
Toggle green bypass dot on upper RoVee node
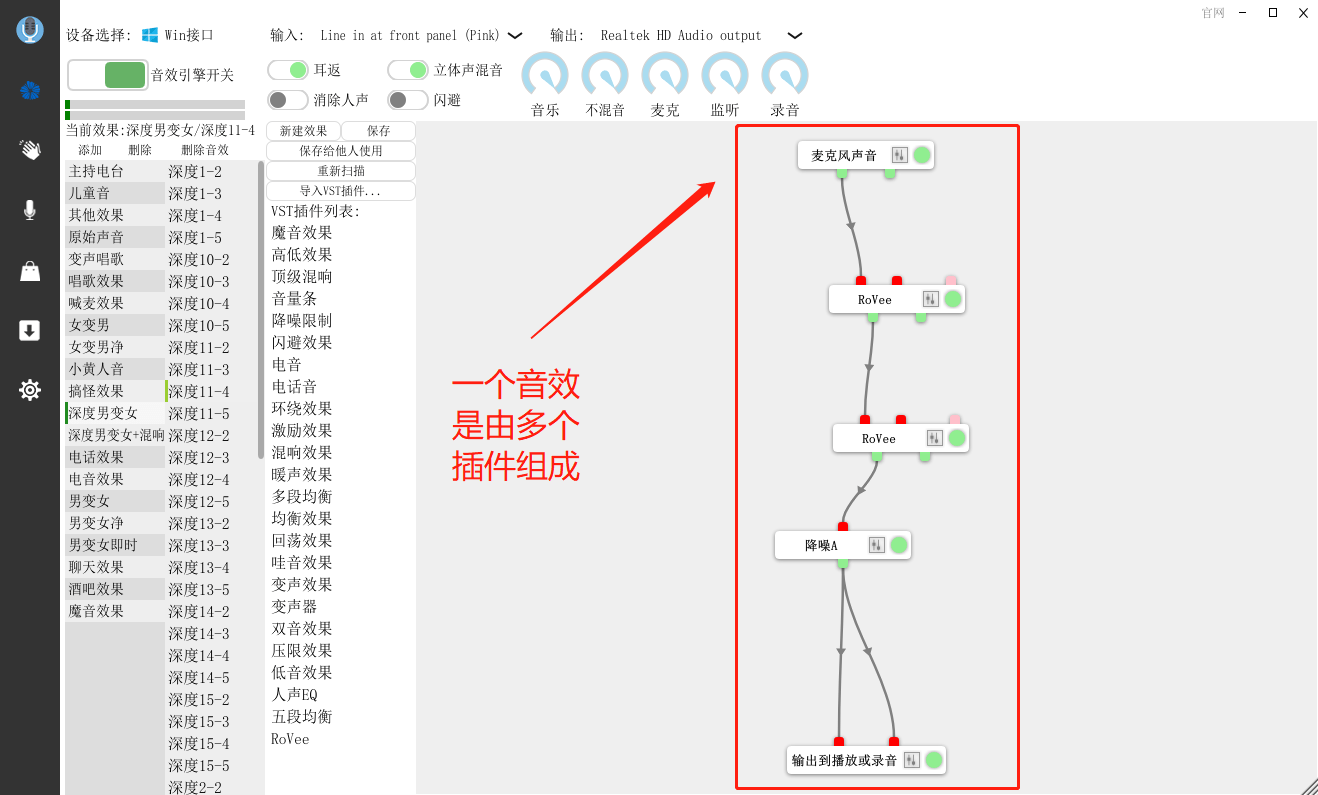click(953, 299)
